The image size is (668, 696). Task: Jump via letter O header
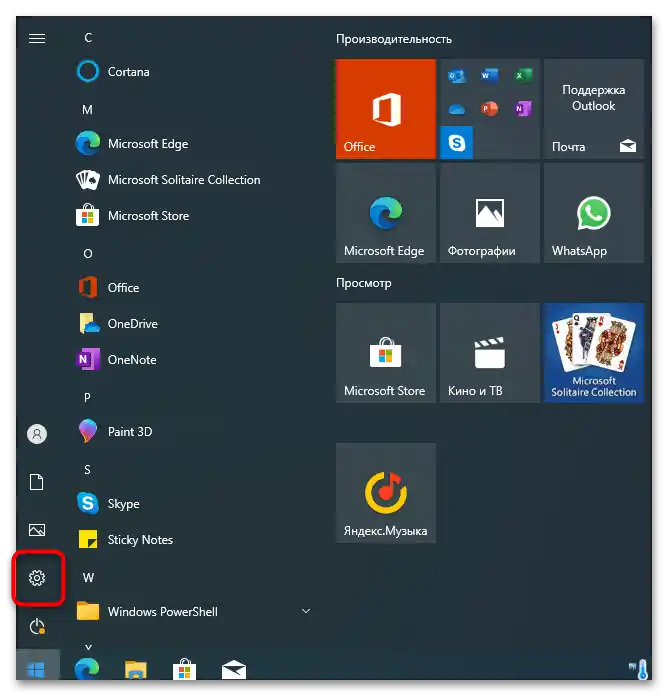point(88,253)
